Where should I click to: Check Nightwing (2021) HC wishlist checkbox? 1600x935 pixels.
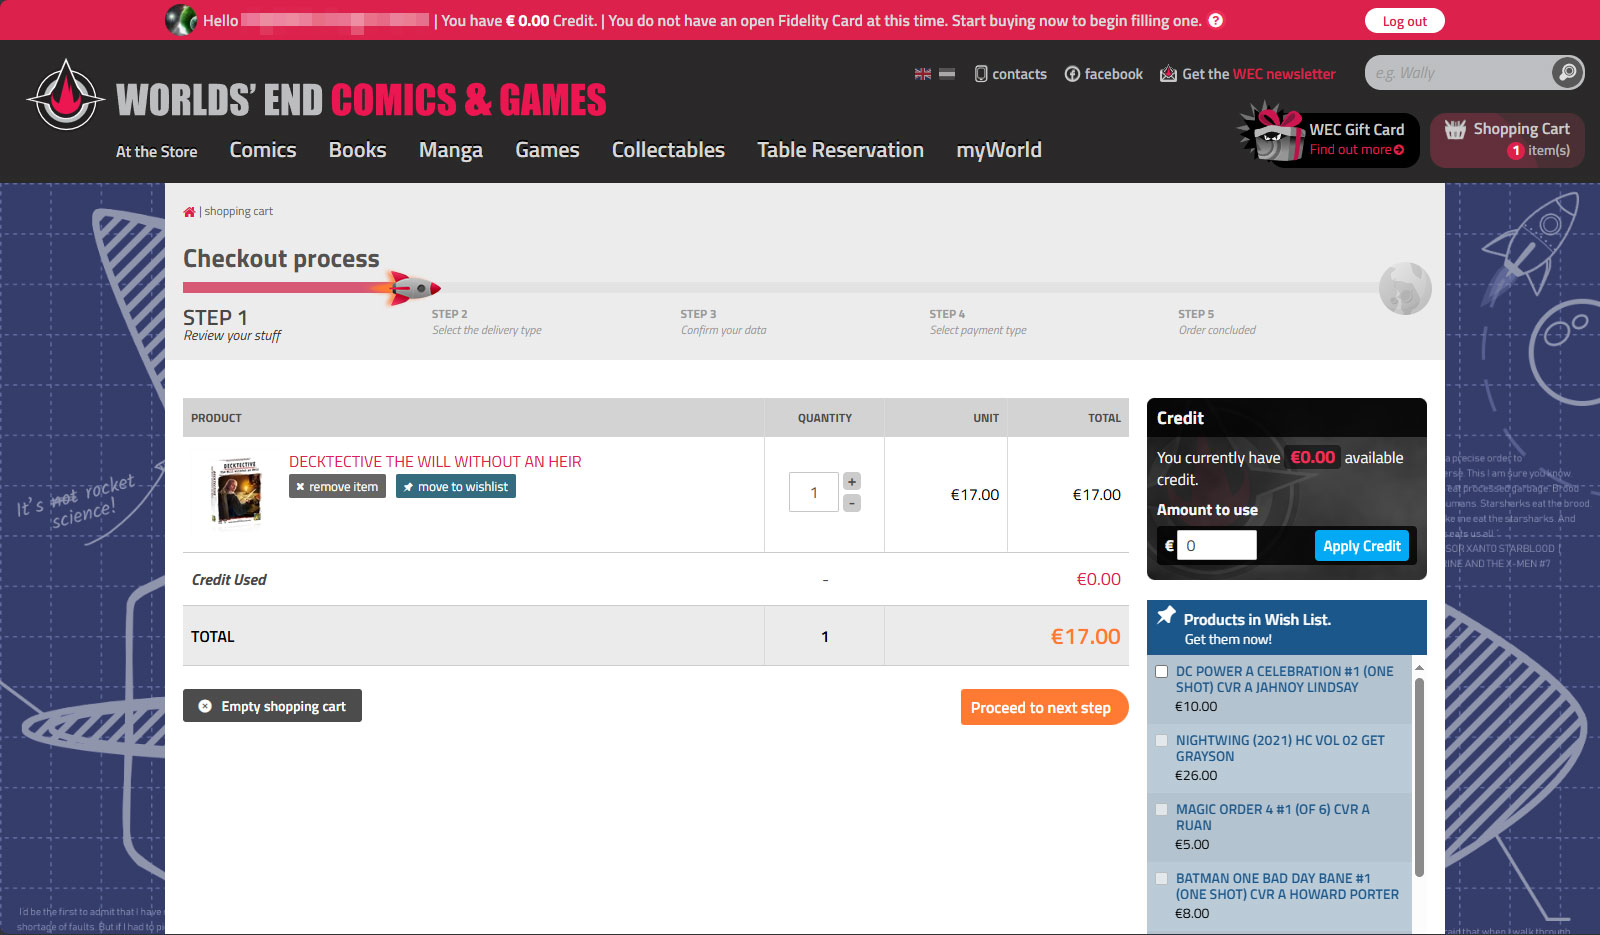tap(1161, 741)
